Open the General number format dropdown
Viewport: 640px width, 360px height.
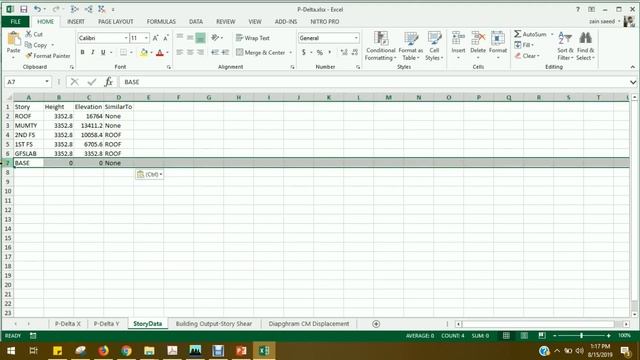[356, 38]
